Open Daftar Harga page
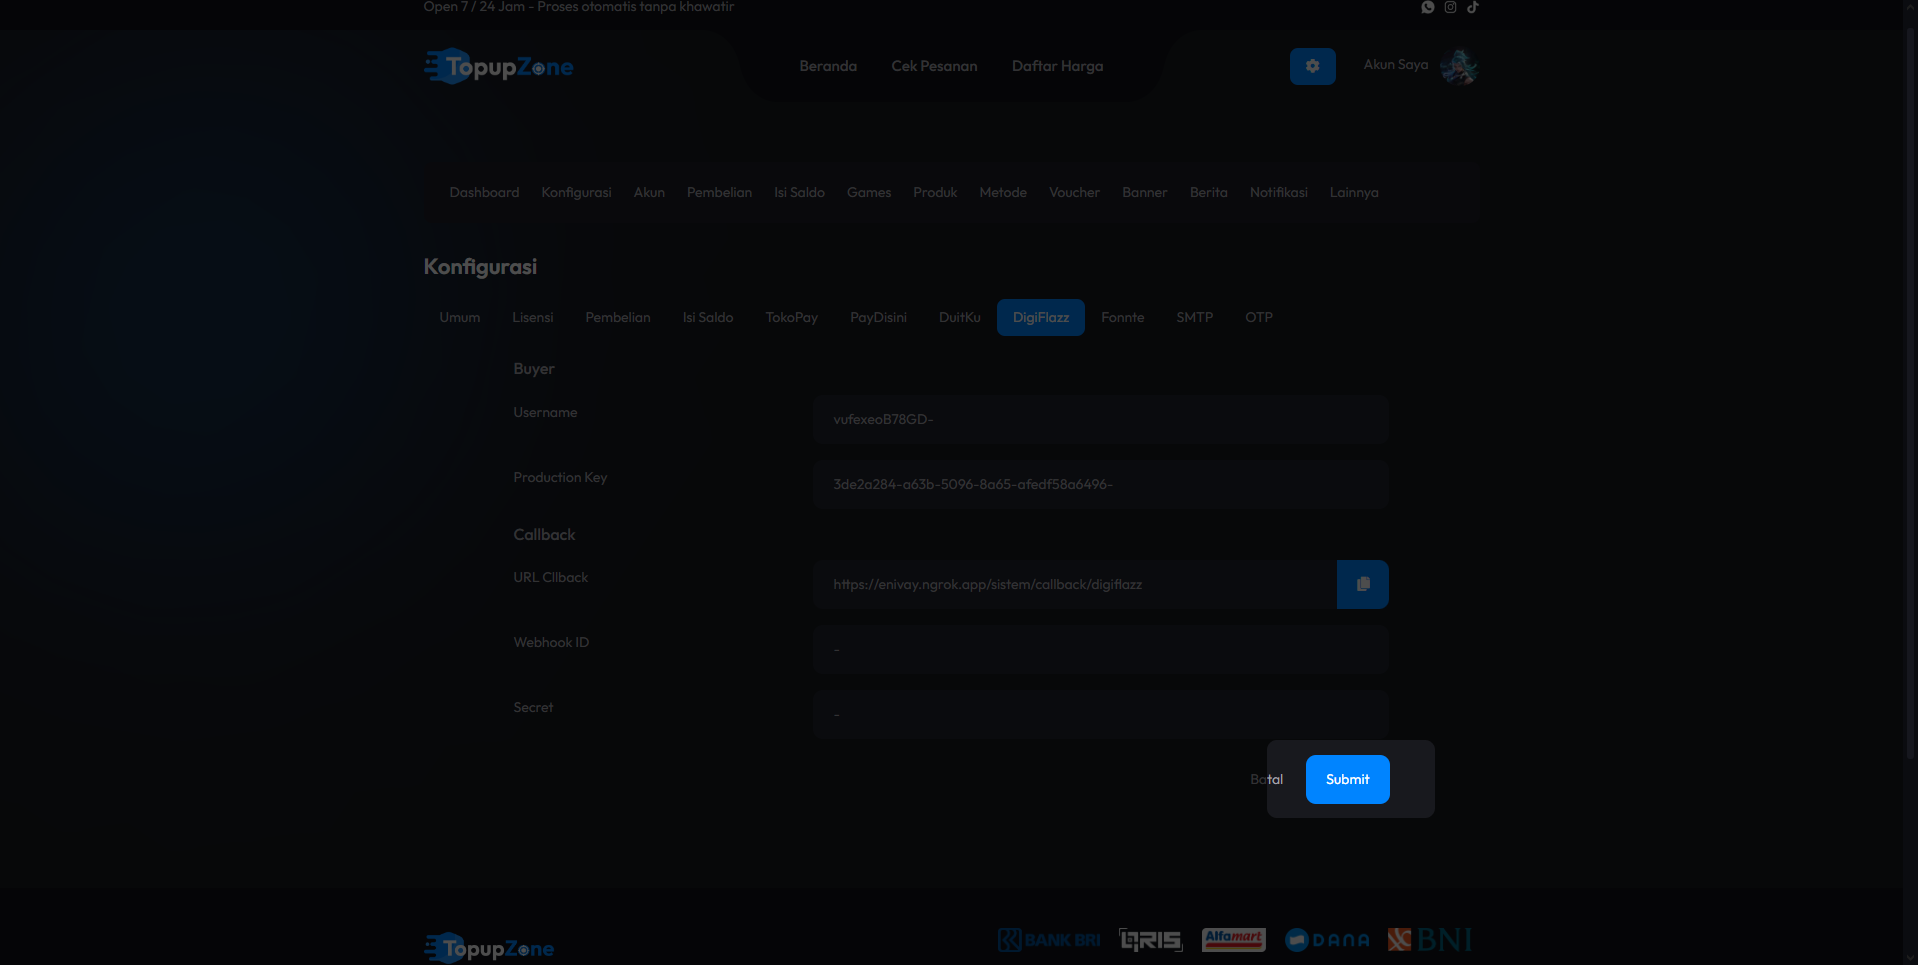The image size is (1918, 965). tap(1057, 66)
